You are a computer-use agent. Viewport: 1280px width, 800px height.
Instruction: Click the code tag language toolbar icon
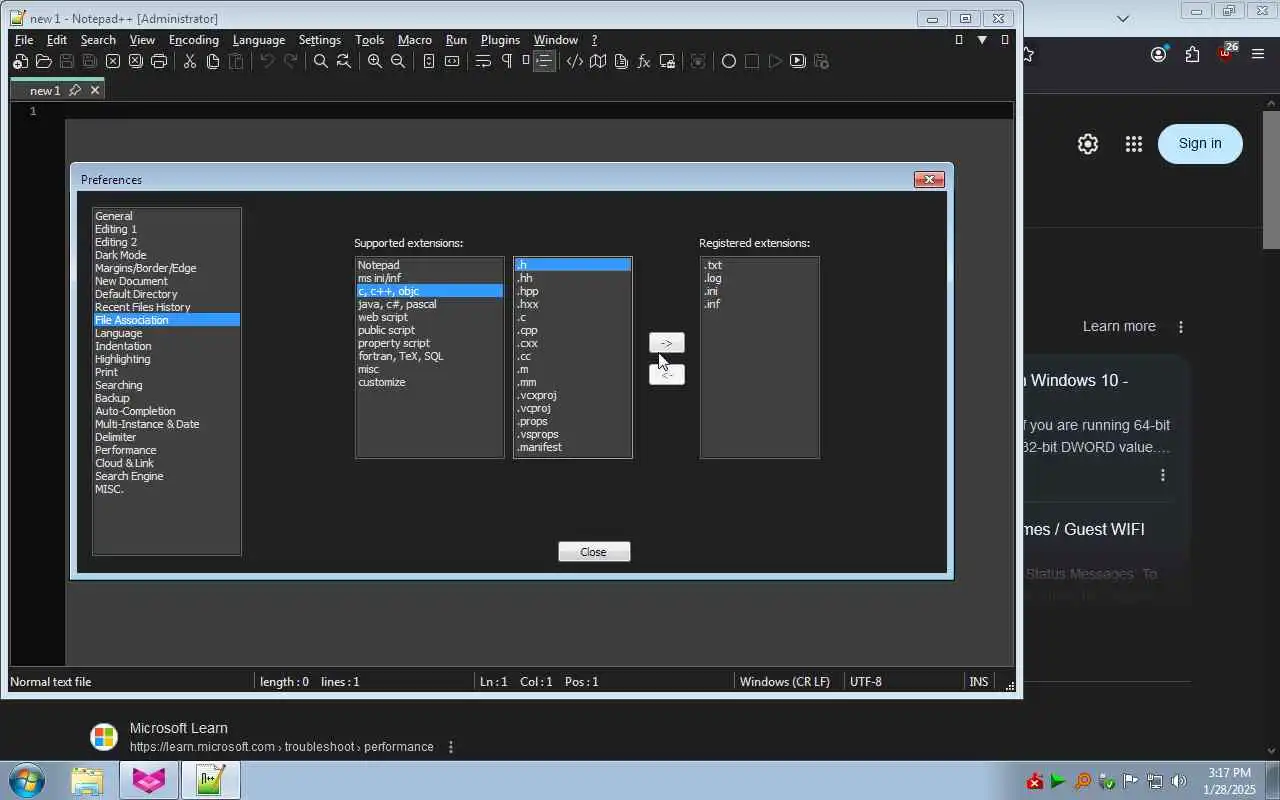click(575, 61)
